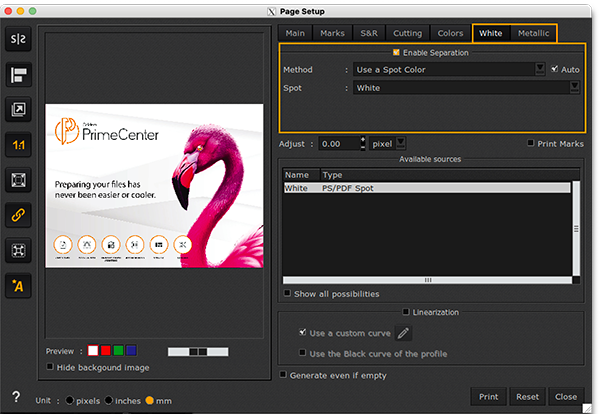Expand the Spot color dropdown

pos(575,88)
